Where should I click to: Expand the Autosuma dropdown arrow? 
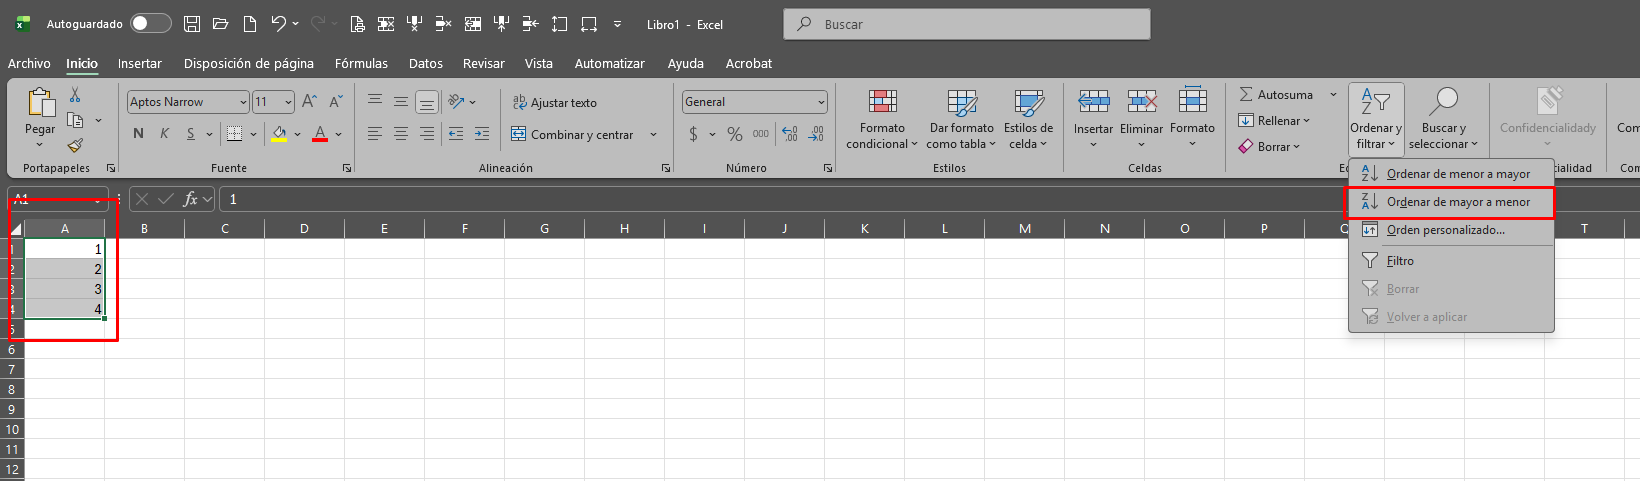(x=1333, y=95)
